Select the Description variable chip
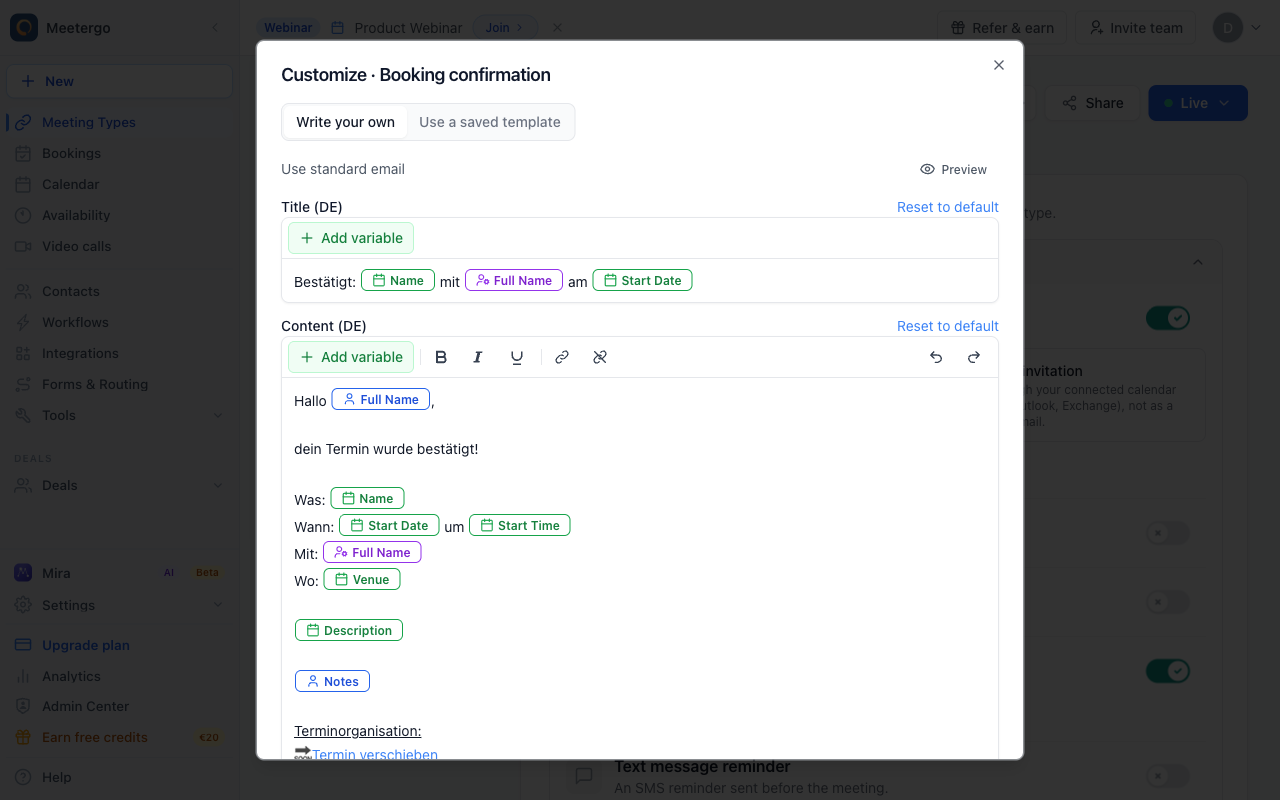The height and width of the screenshot is (800, 1280). (x=349, y=631)
